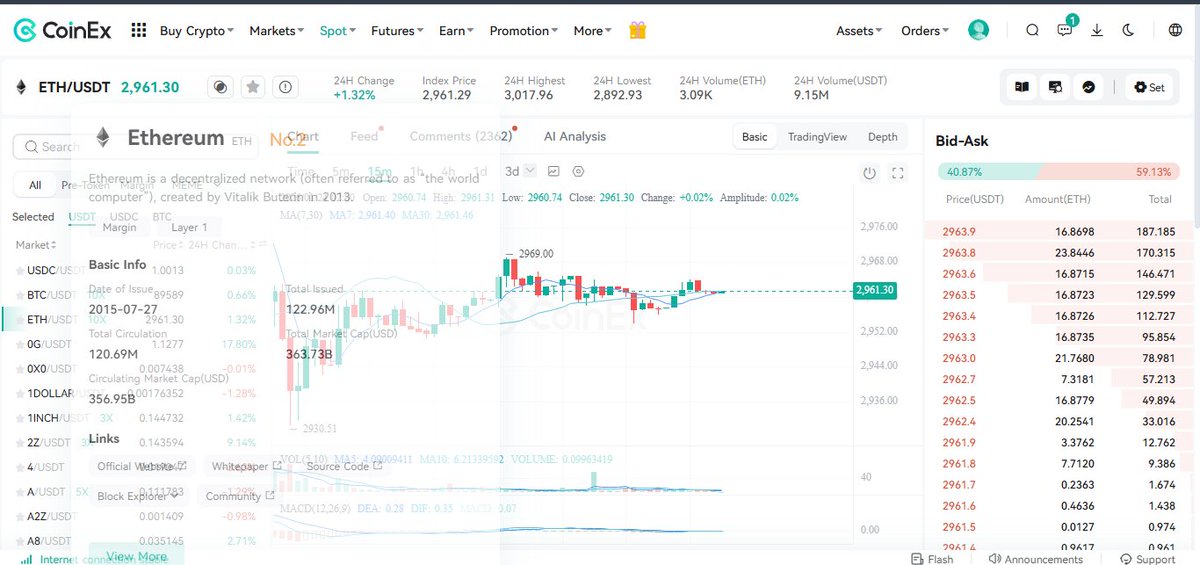Toggle favorite star for A2Z/USDT

coord(19,517)
